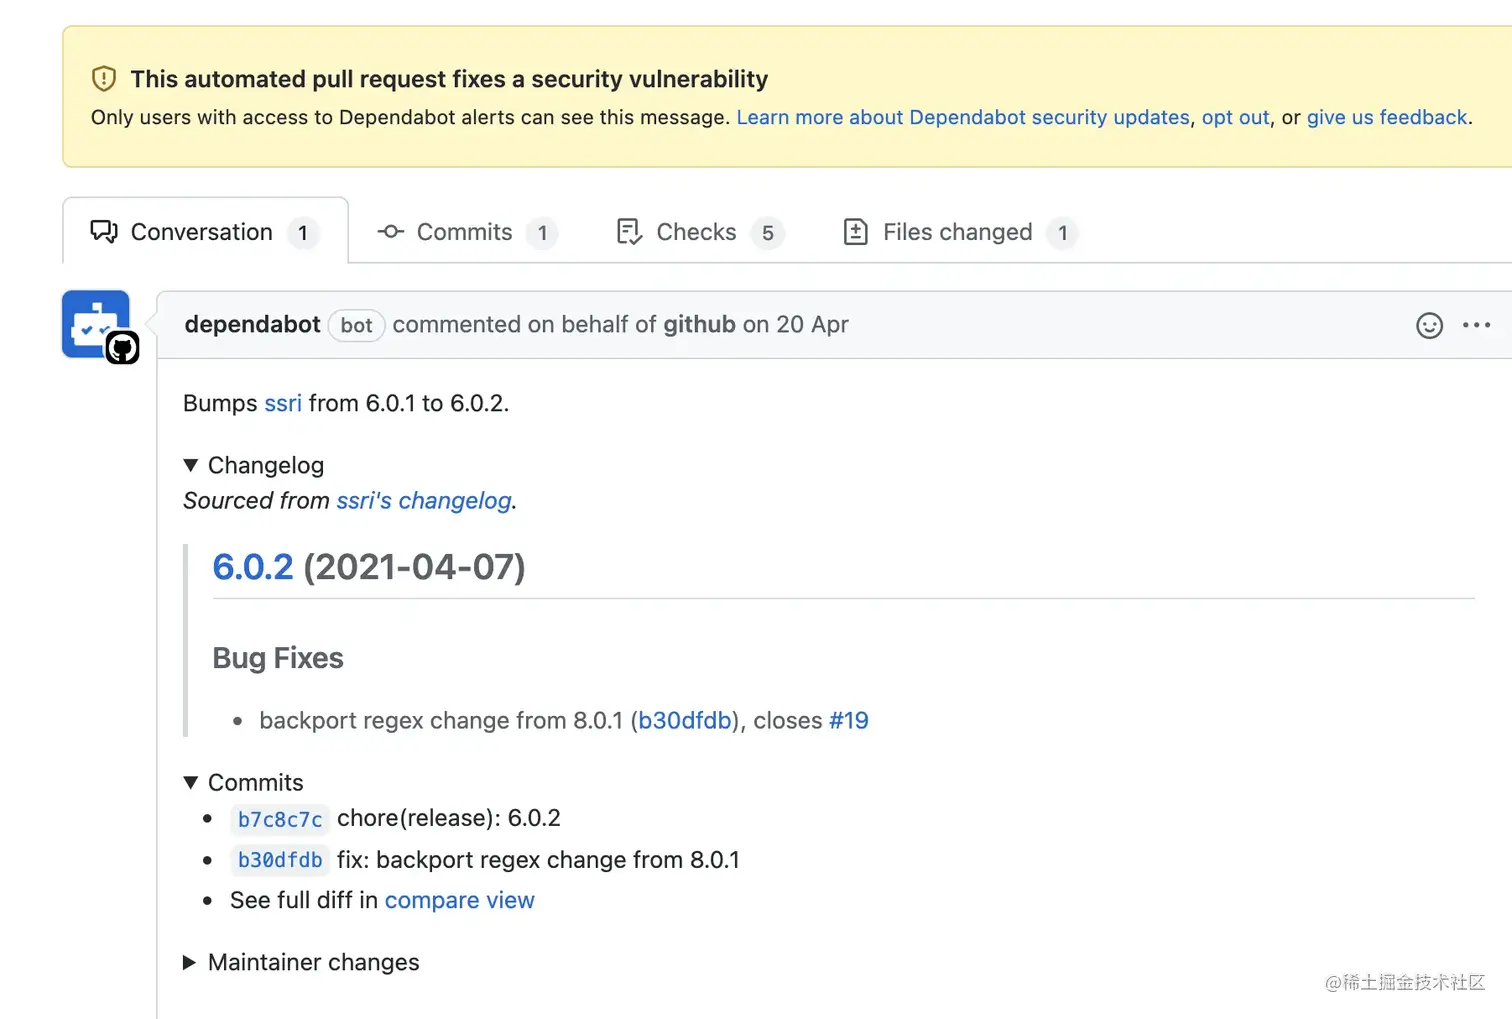Open the compare view link
Viewport: 1512px width, 1019px height.
tap(459, 900)
